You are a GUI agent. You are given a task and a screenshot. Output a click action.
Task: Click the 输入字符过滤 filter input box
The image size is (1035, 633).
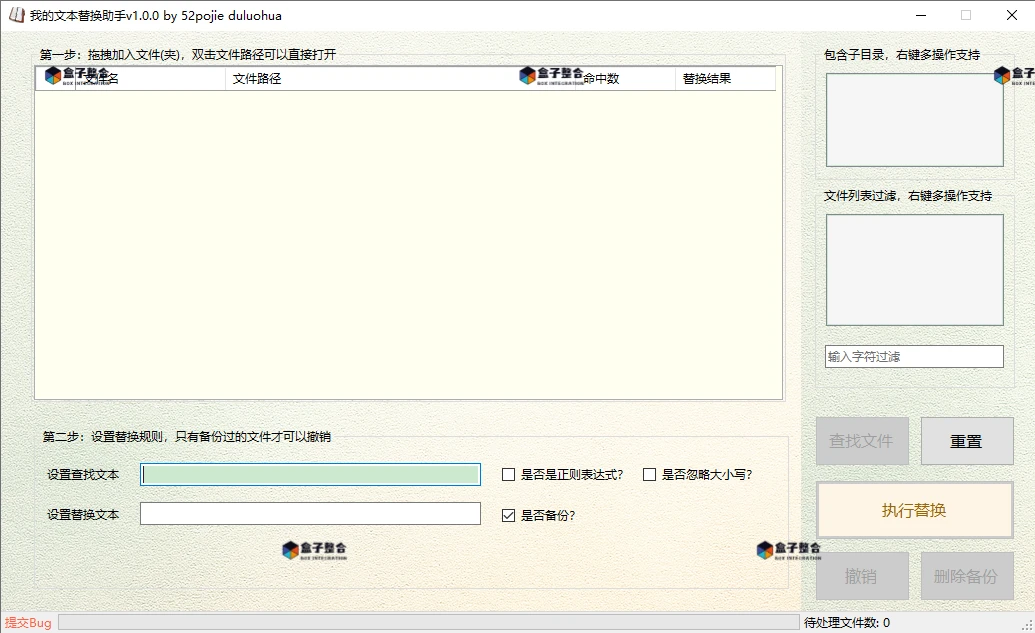[x=913, y=355]
